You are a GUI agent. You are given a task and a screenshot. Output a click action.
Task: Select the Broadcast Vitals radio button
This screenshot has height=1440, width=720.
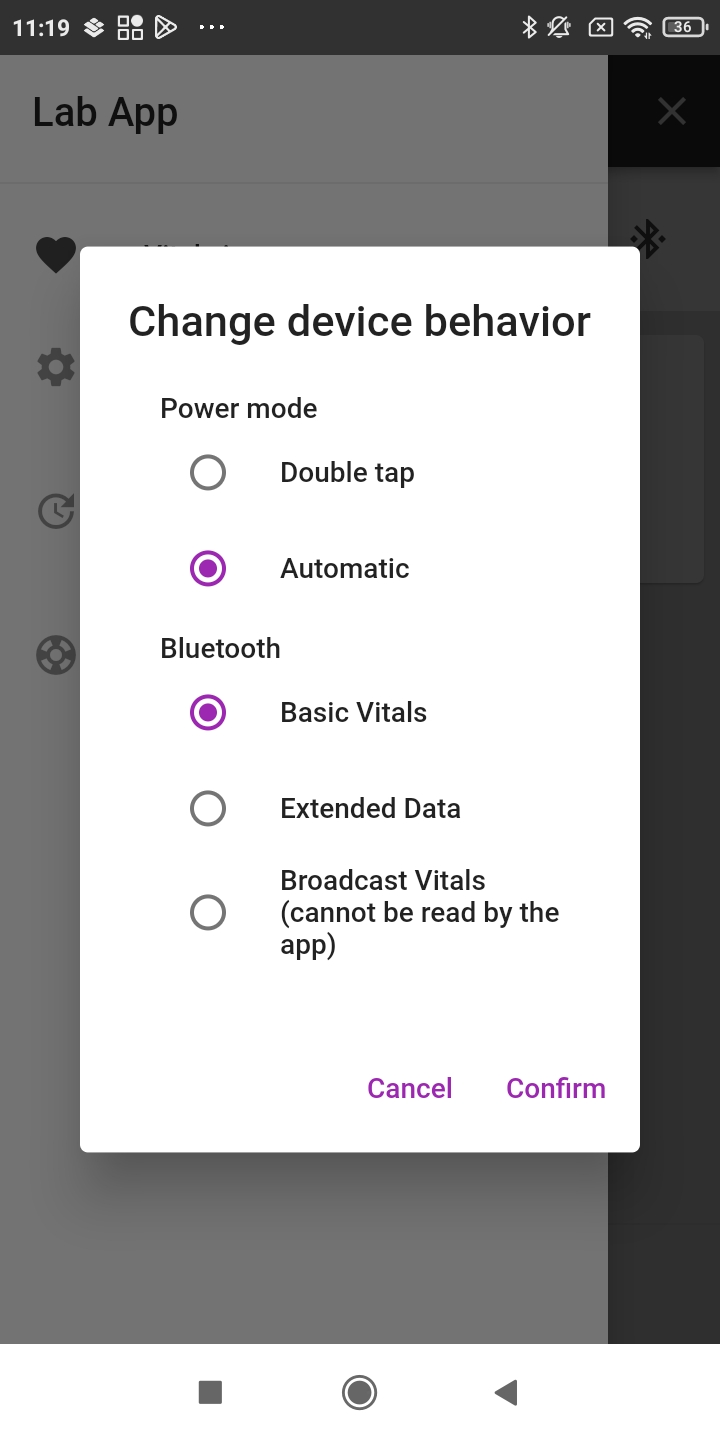(x=208, y=912)
